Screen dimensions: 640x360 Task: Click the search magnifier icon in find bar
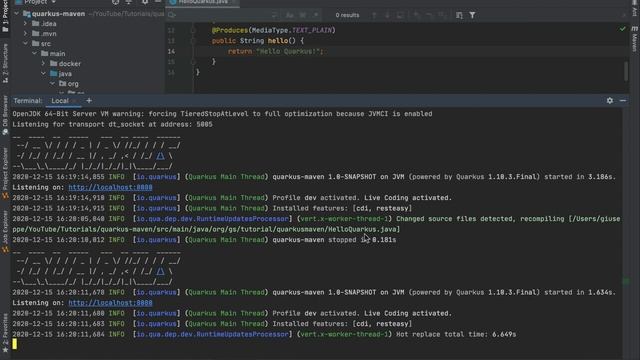pyautogui.click(x=172, y=15)
